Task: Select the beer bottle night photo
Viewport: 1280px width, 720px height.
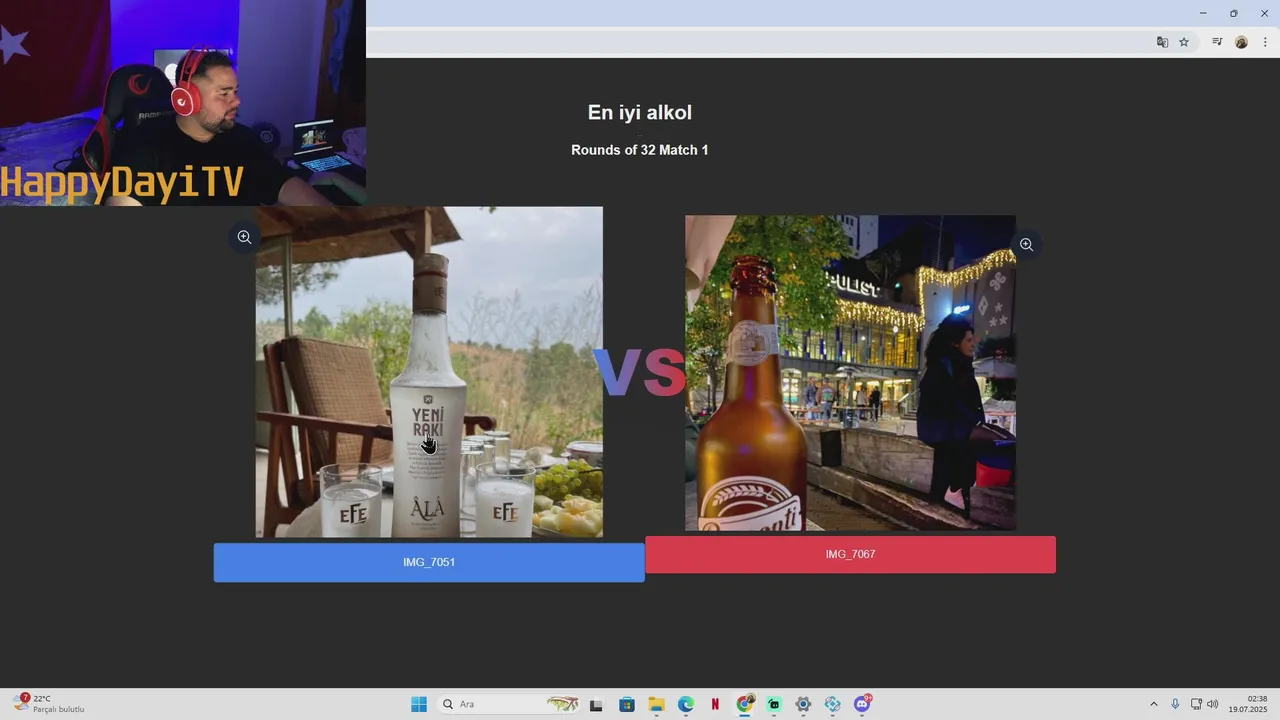Action: 850,373
